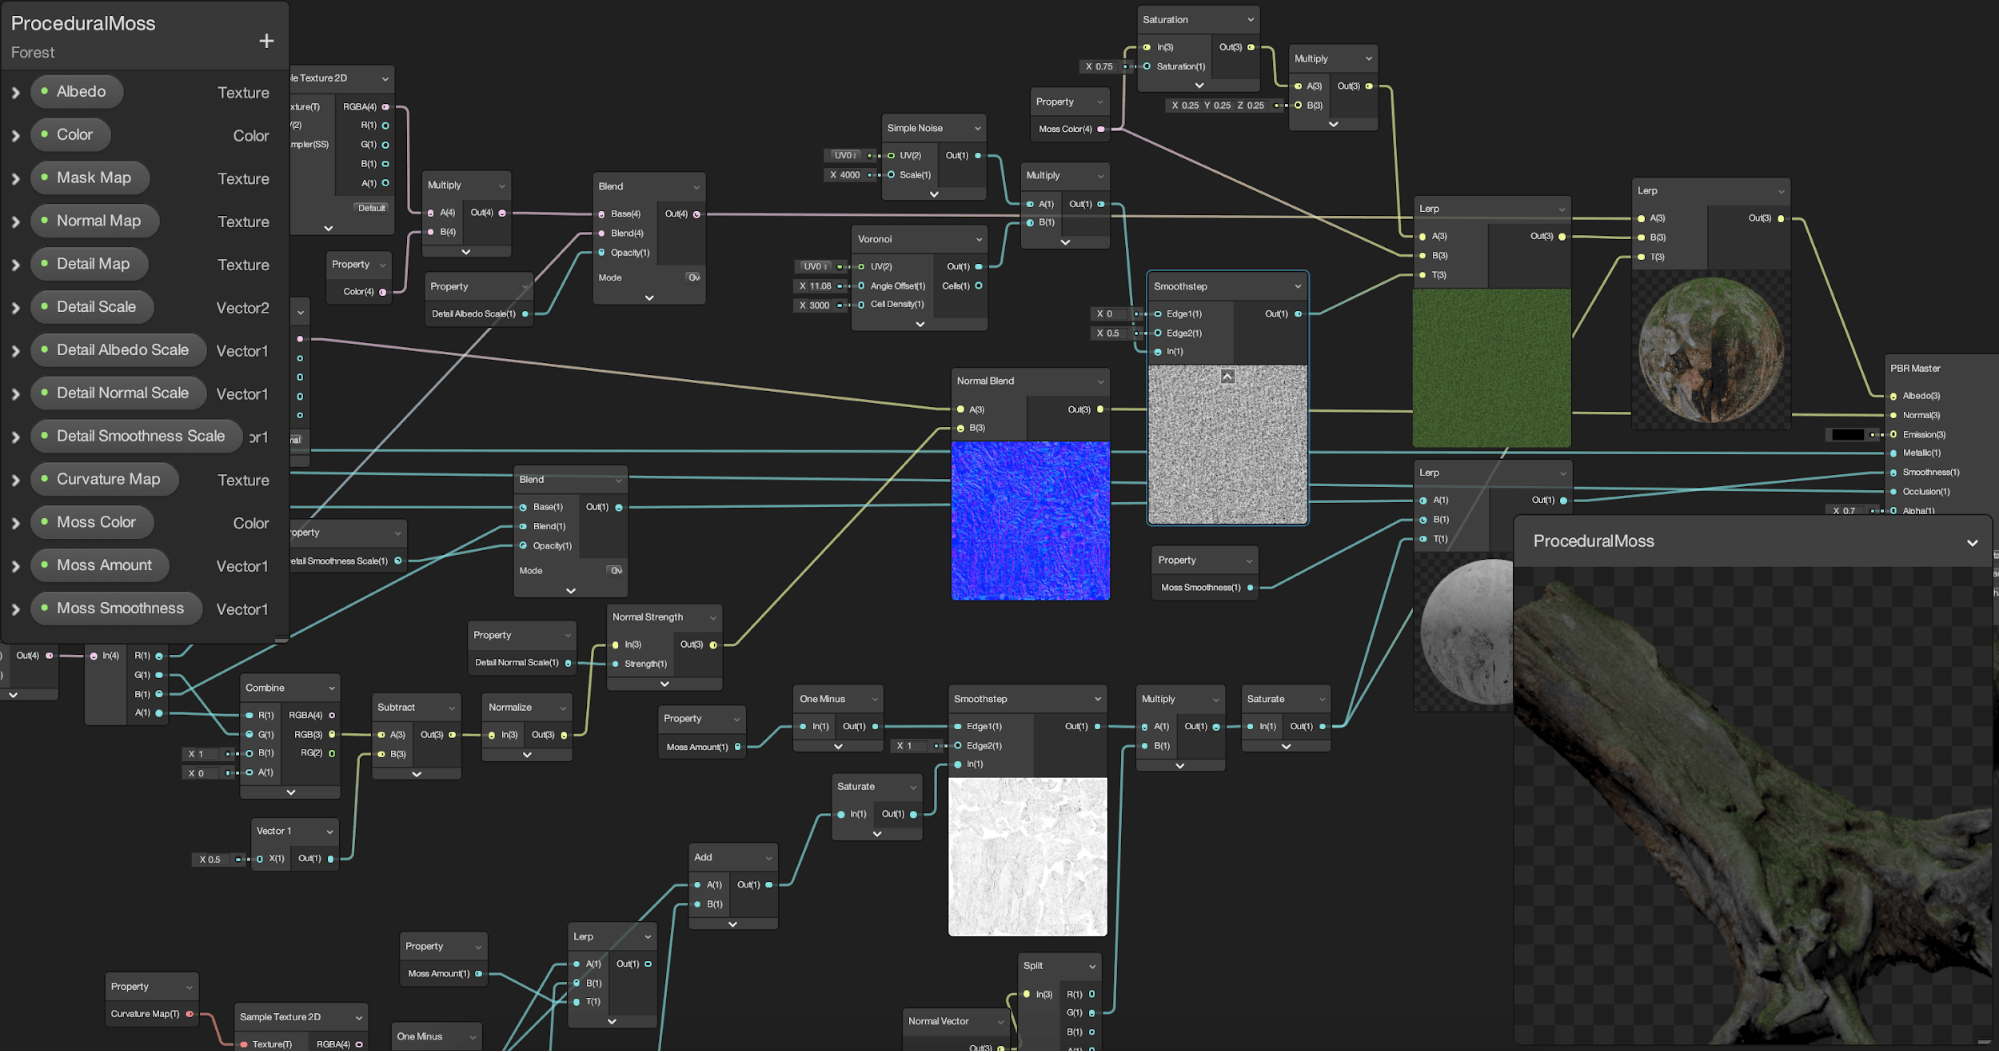Click the black Emission color swatch
The height and width of the screenshot is (1052, 1999).
[1847, 435]
